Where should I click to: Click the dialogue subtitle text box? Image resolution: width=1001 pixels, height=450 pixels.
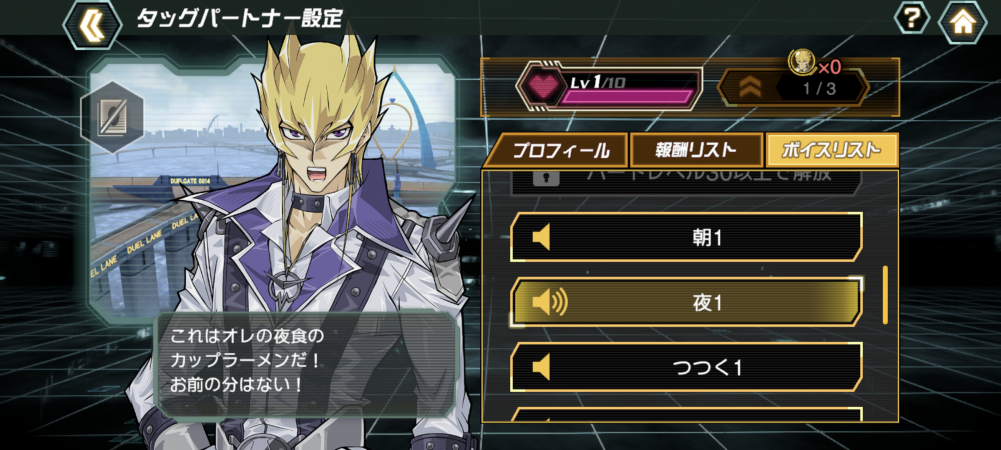pos(306,363)
